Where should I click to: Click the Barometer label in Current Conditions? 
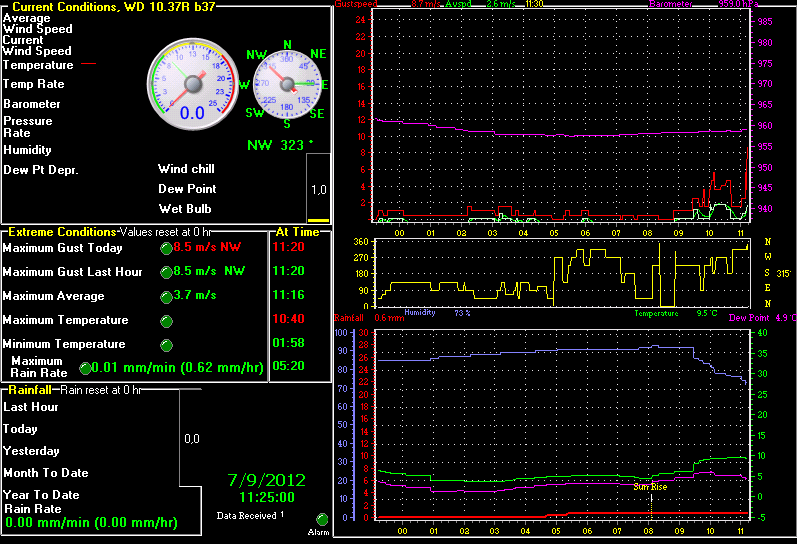pos(32,104)
